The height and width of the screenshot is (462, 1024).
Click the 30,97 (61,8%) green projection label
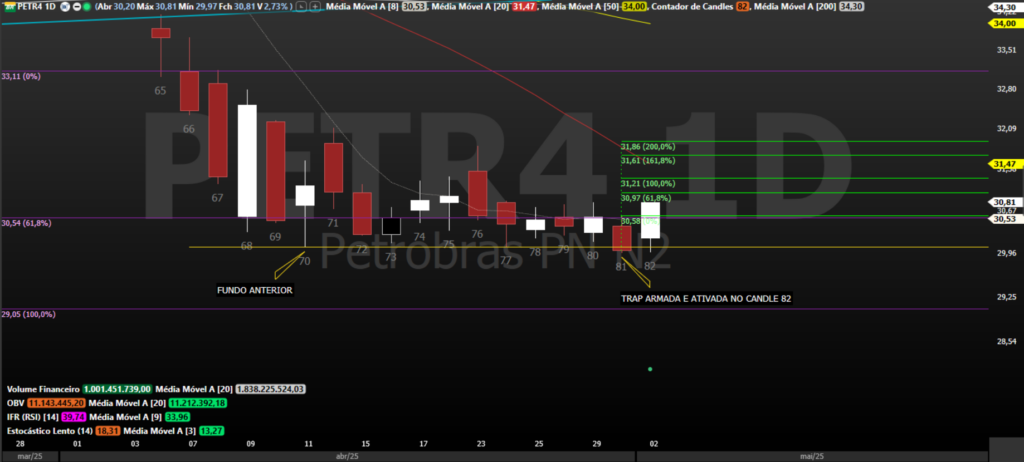tap(646, 197)
